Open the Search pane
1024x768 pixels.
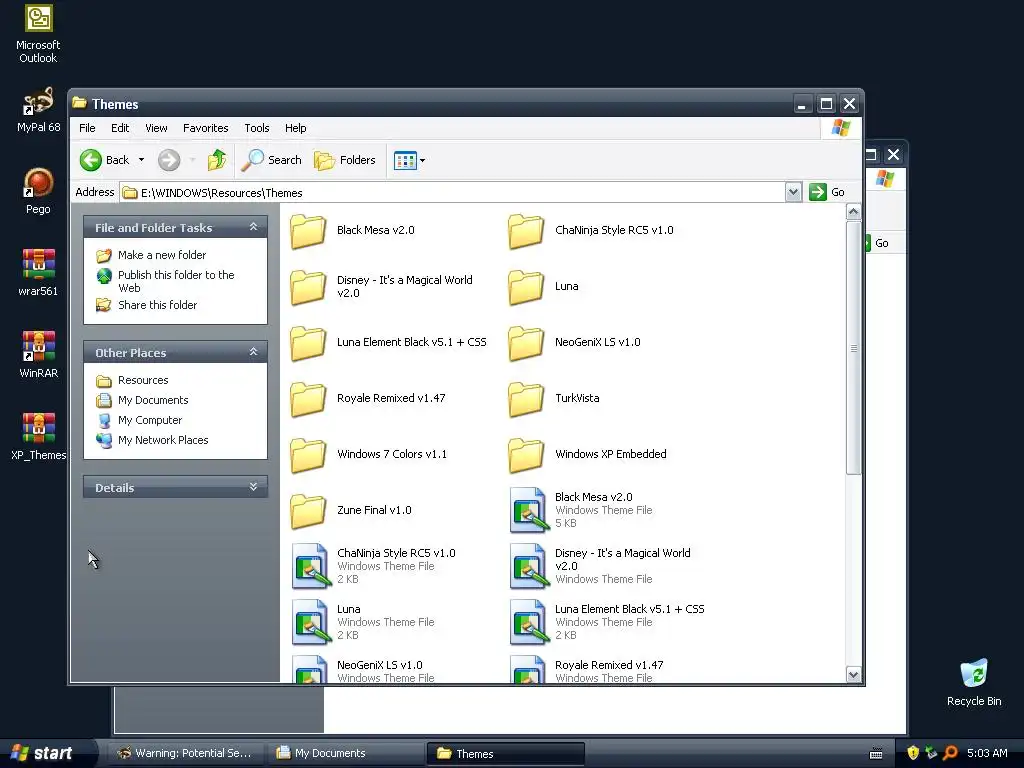point(271,160)
